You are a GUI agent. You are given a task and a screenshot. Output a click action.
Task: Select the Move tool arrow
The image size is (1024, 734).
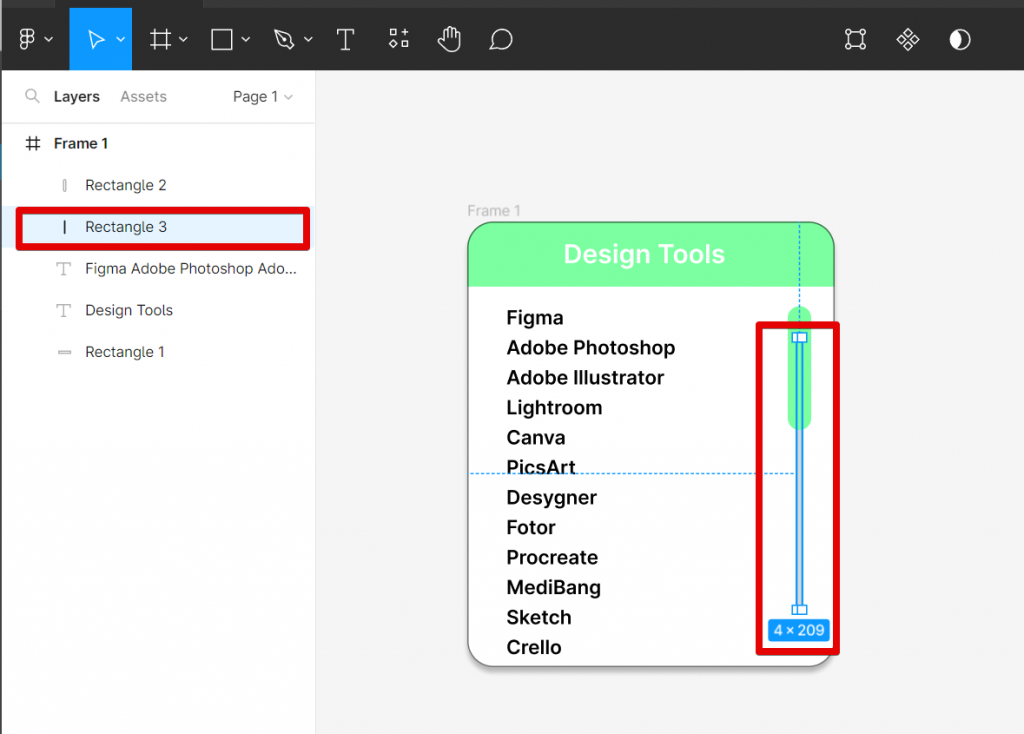[95, 39]
